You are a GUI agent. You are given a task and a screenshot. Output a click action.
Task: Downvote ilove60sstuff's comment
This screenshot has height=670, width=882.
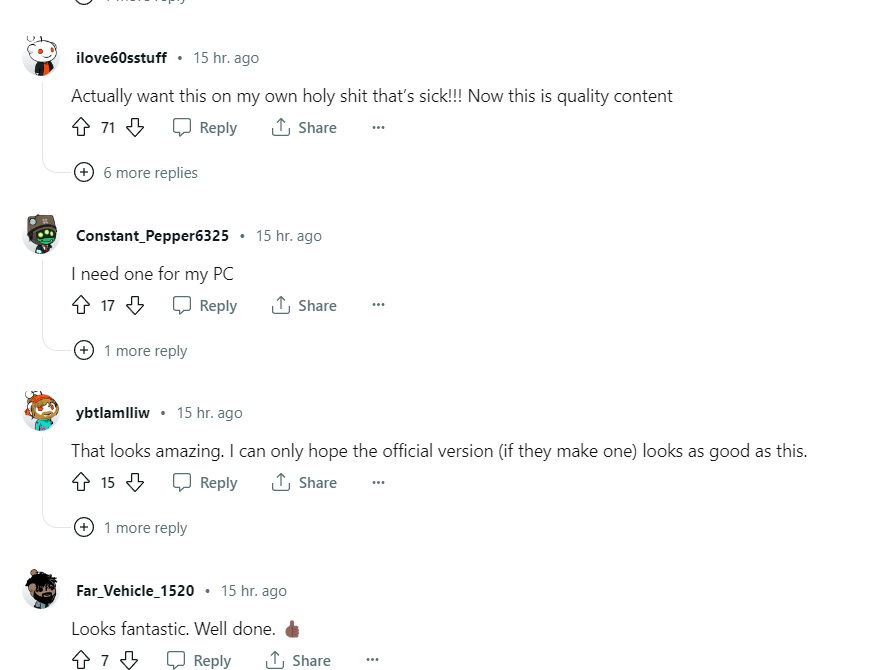click(x=135, y=128)
